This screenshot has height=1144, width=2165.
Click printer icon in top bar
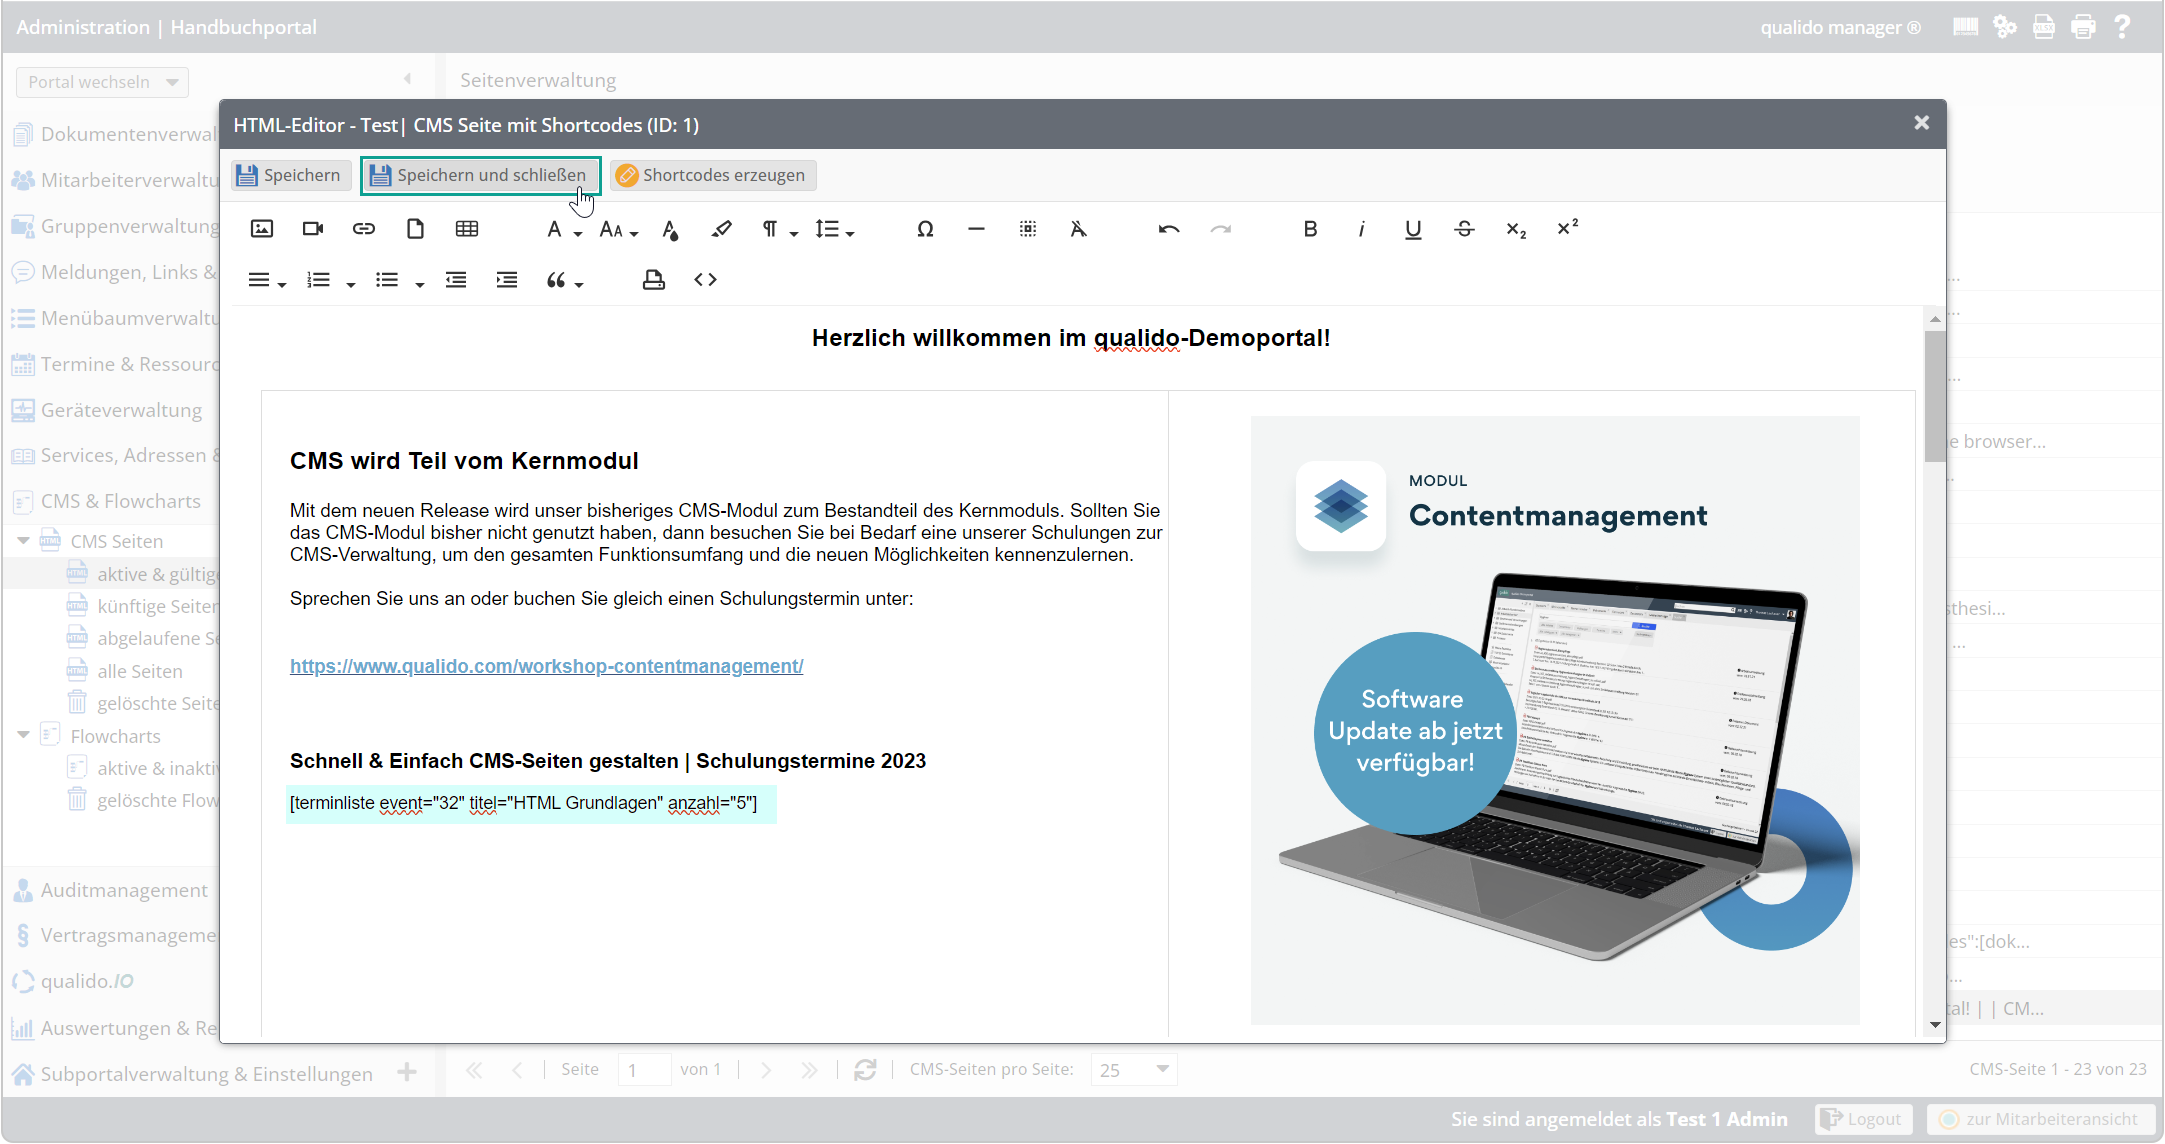pyautogui.click(x=2083, y=27)
